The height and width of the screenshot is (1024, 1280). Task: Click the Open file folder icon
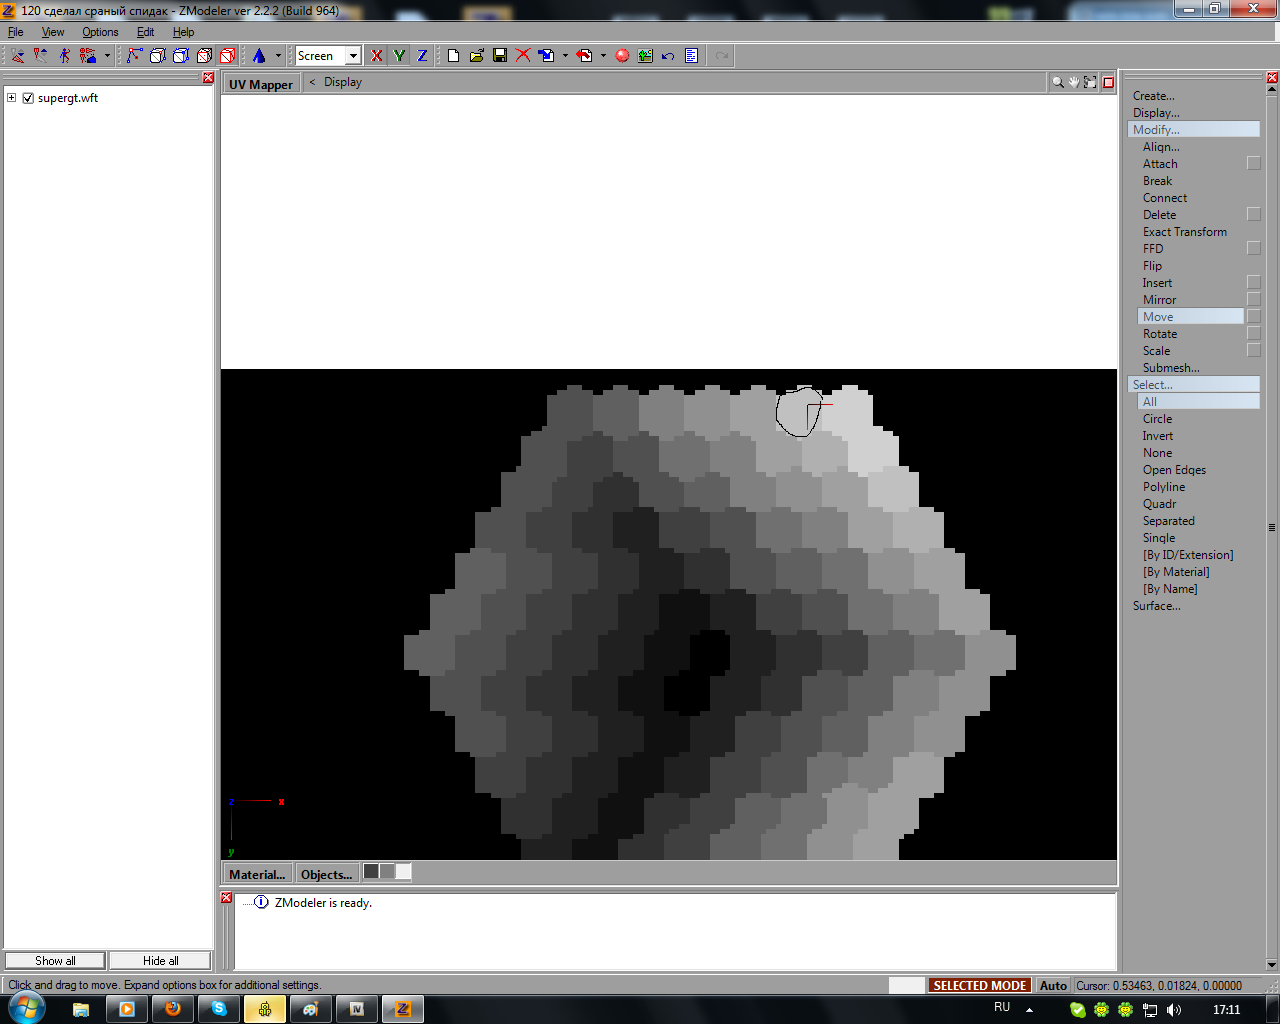[477, 56]
